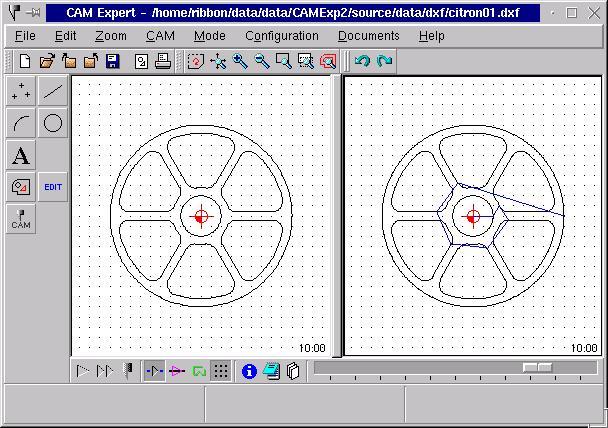Viewport: 608px width, 428px height.
Task: Select the Arc drawing tool
Action: point(21,124)
